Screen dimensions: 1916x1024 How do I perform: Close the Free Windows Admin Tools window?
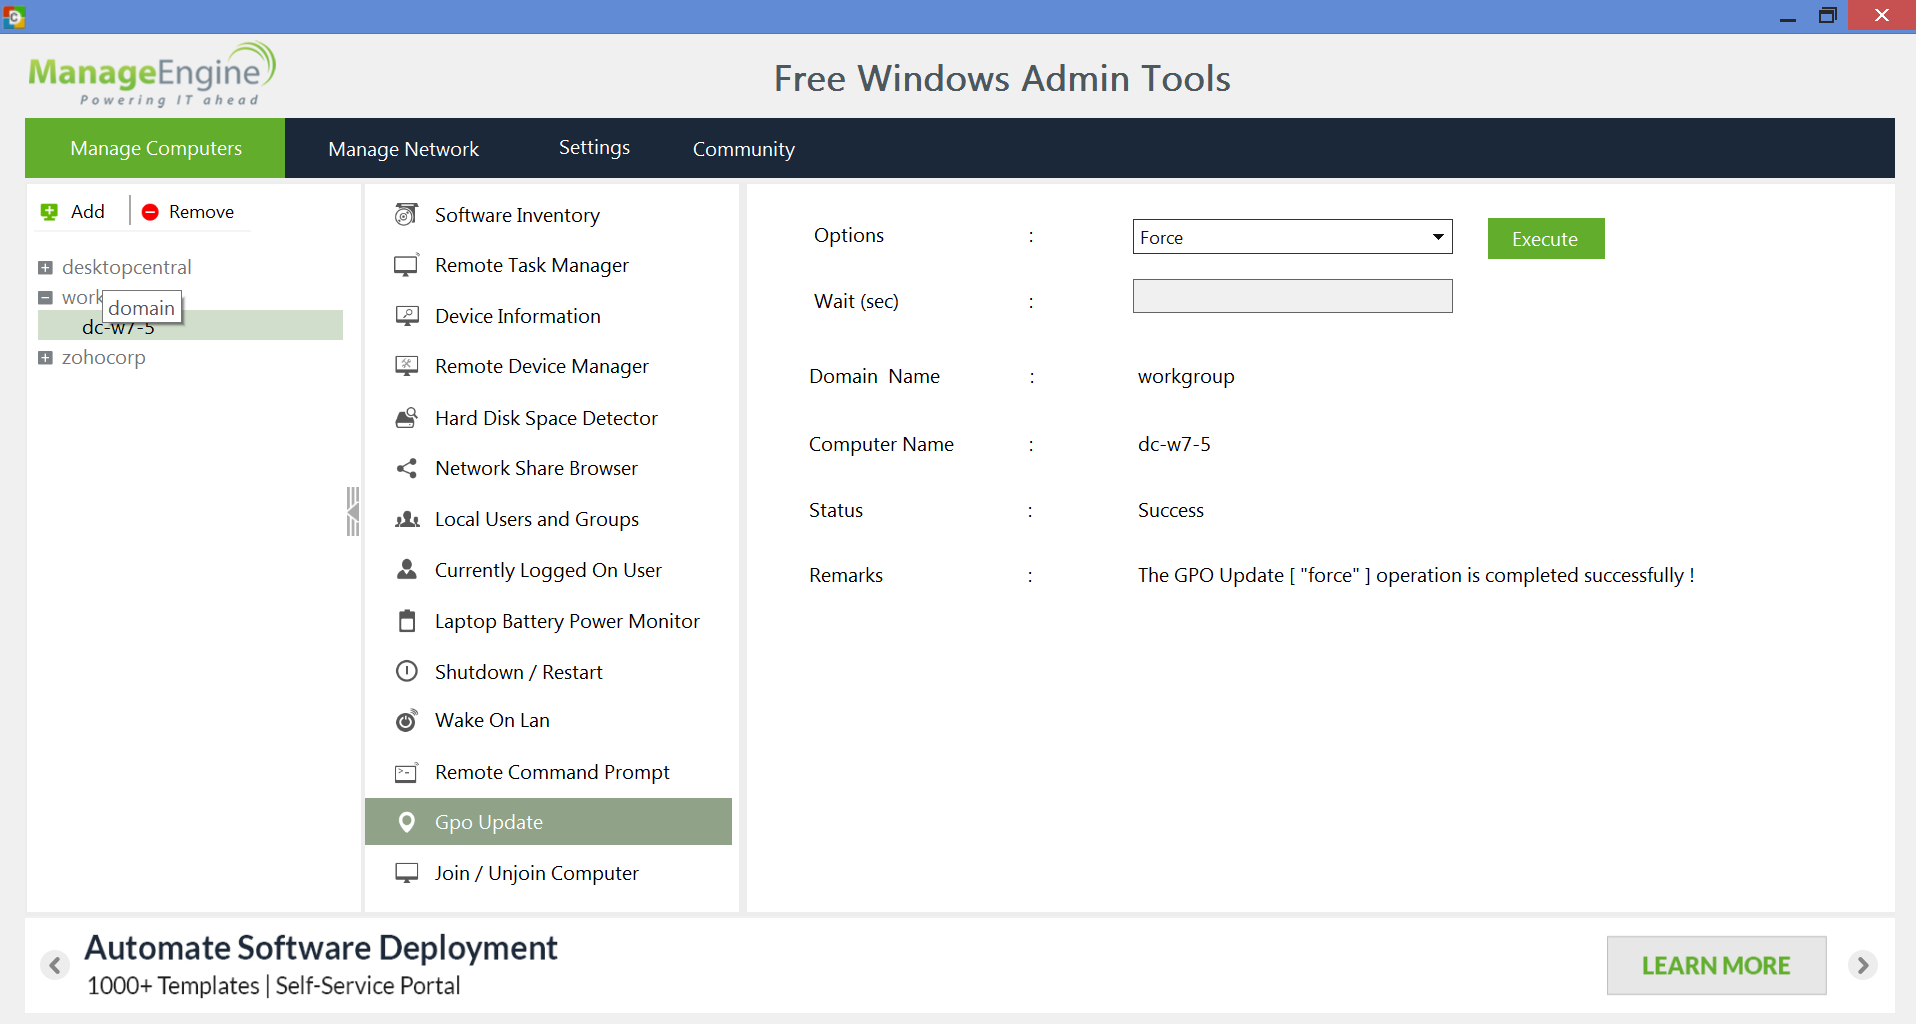pyautogui.click(x=1882, y=16)
